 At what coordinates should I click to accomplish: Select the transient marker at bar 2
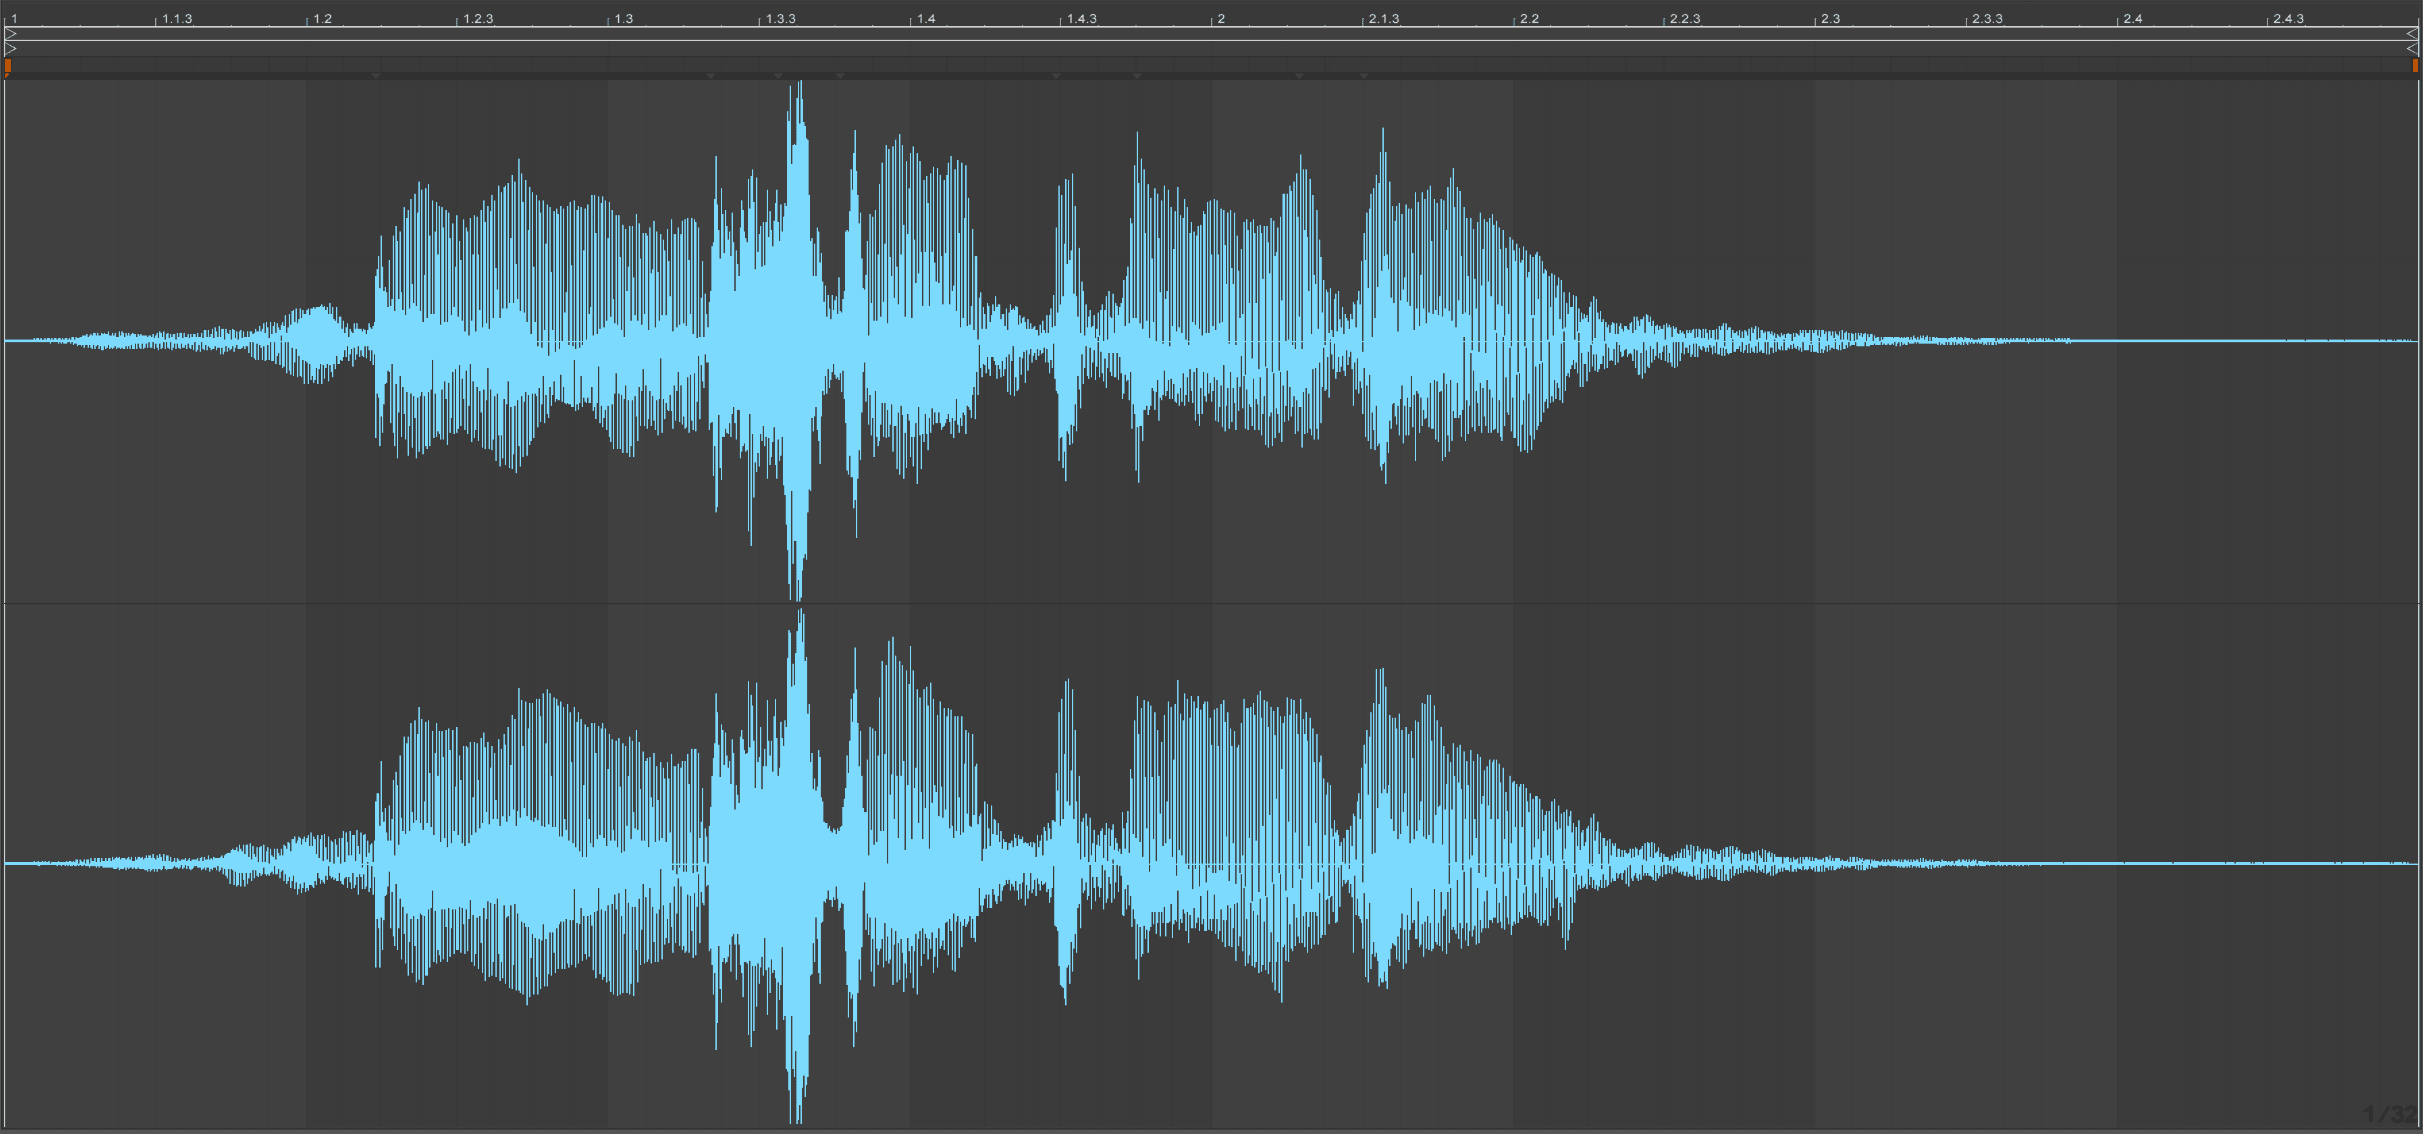pyautogui.click(x=1137, y=74)
